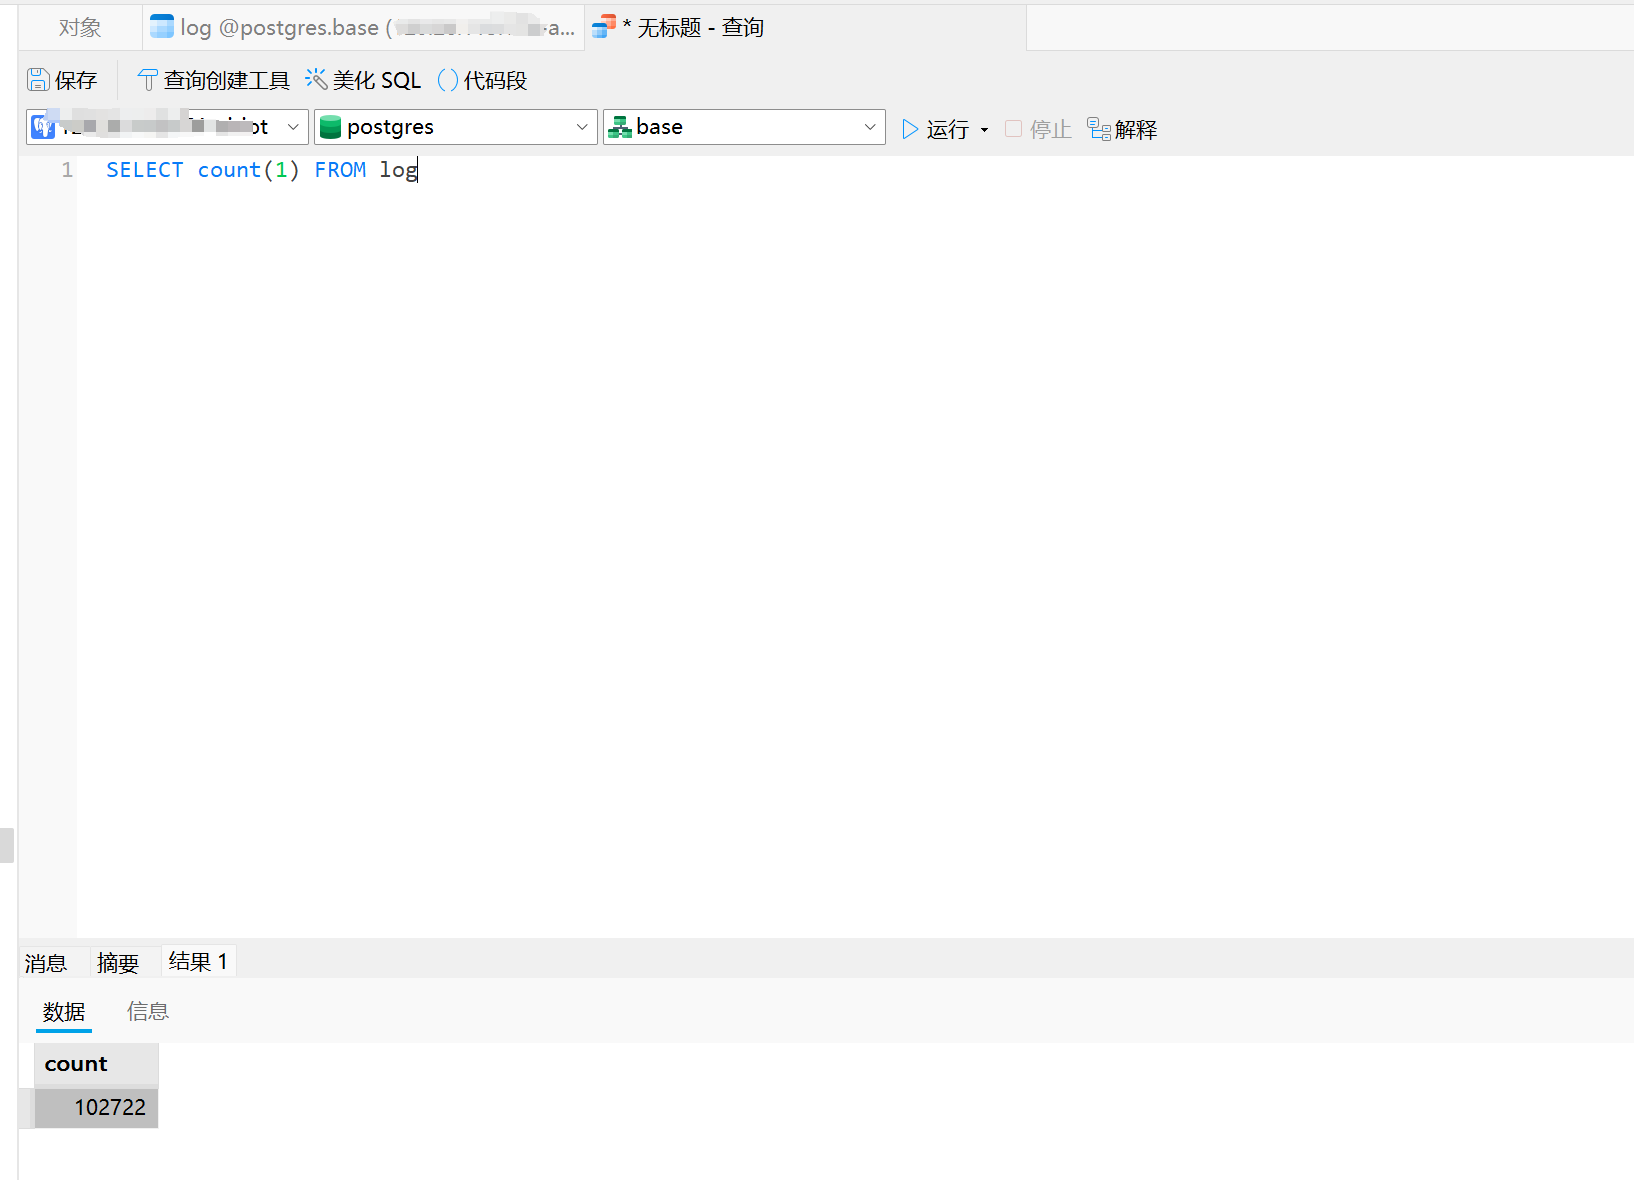Click the Stop (停止) square icon

1013,129
